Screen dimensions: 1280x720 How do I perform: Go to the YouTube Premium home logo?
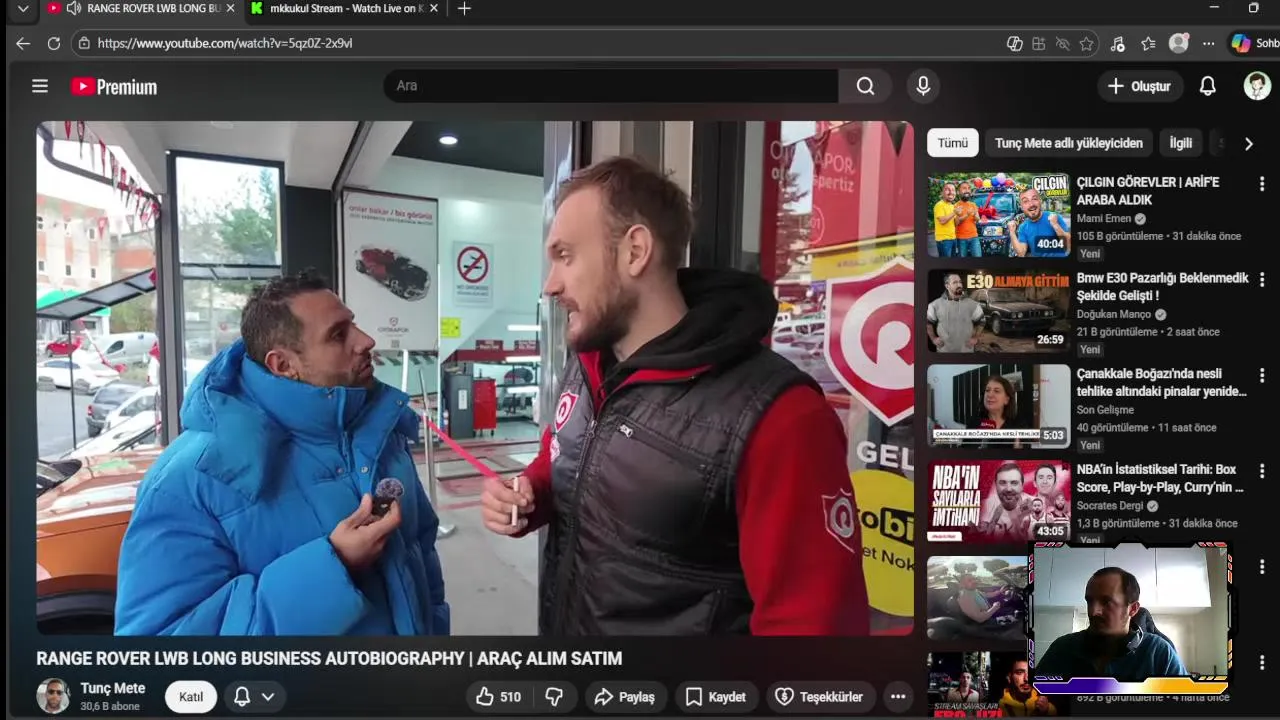pyautogui.click(x=114, y=87)
